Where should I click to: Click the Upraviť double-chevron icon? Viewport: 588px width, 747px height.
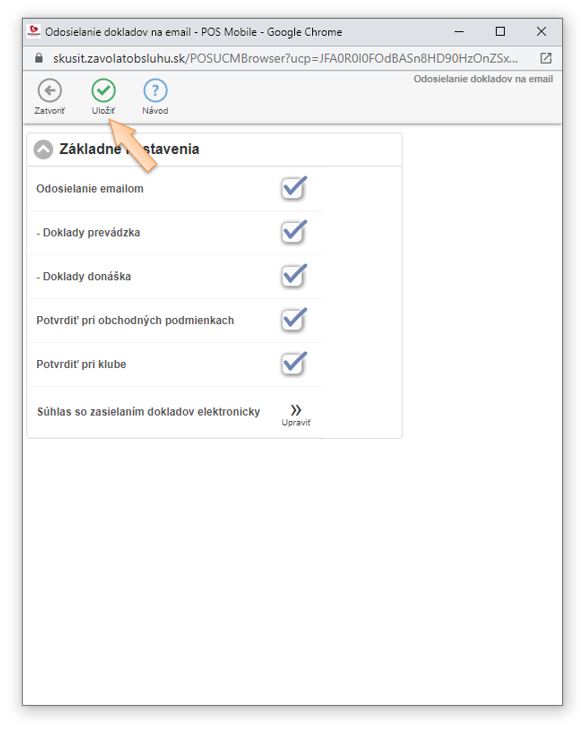296,410
